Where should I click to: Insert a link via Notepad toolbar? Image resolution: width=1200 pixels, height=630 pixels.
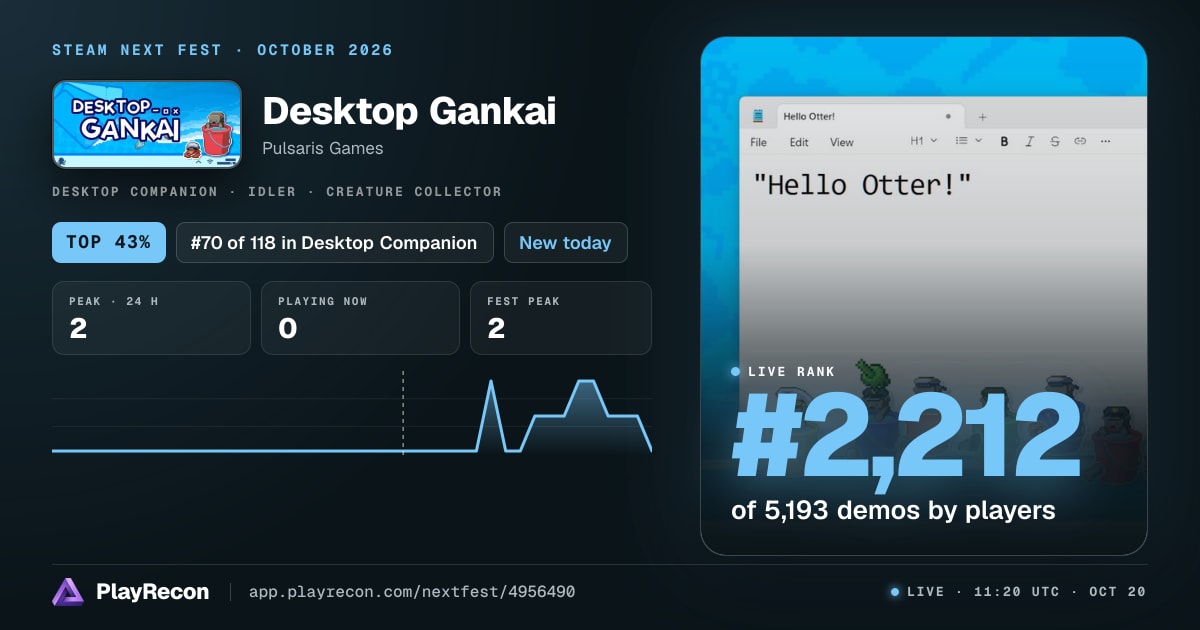[1080, 142]
